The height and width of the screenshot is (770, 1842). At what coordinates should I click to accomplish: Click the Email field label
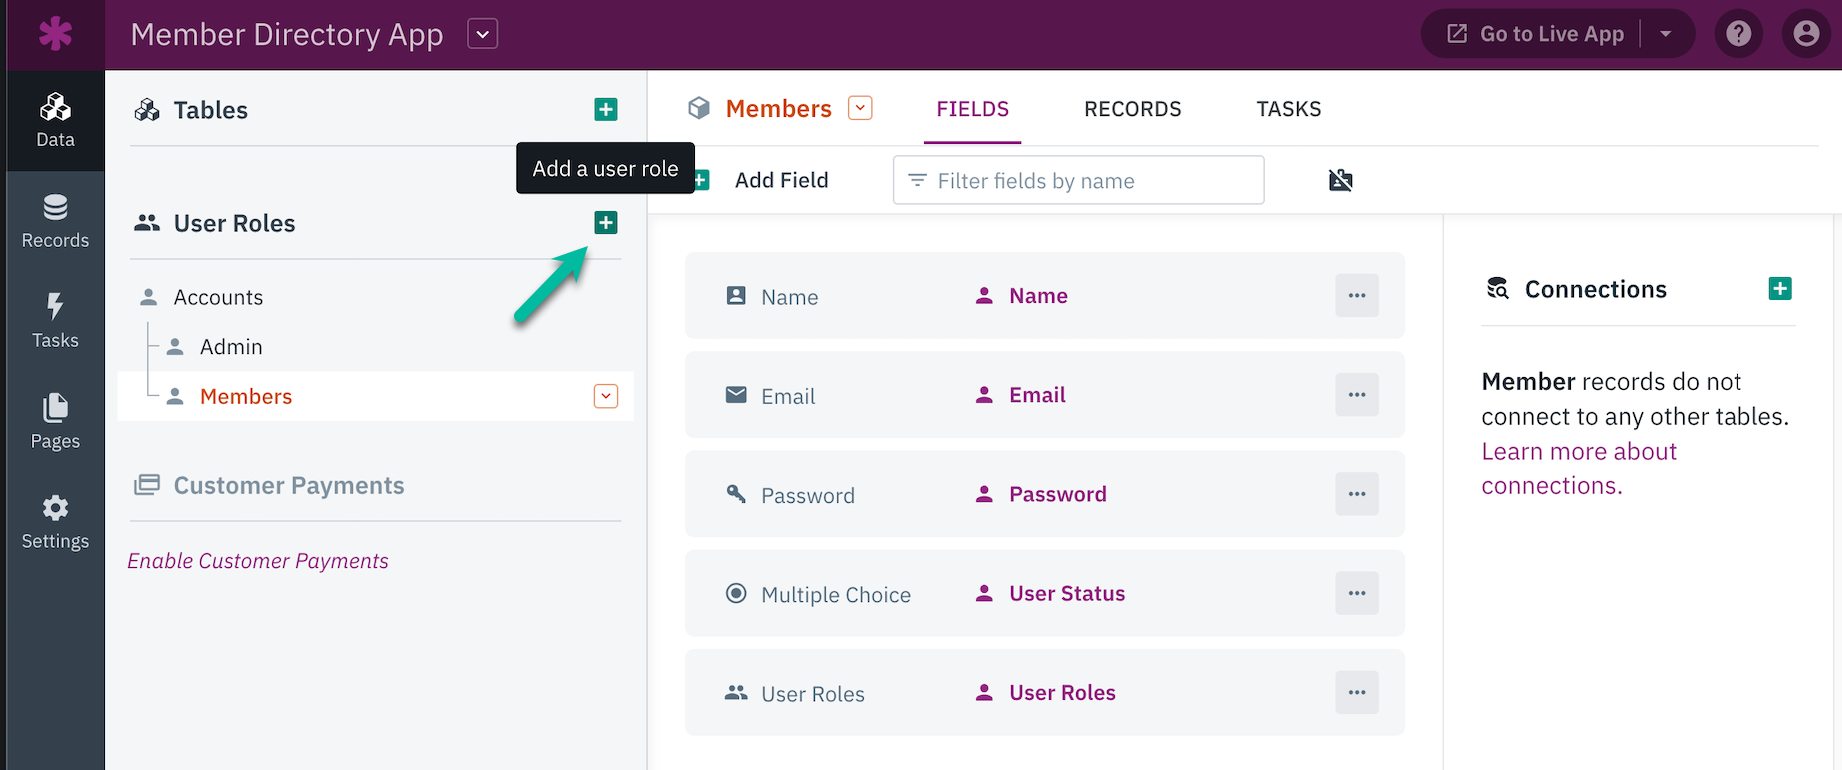tap(1037, 395)
